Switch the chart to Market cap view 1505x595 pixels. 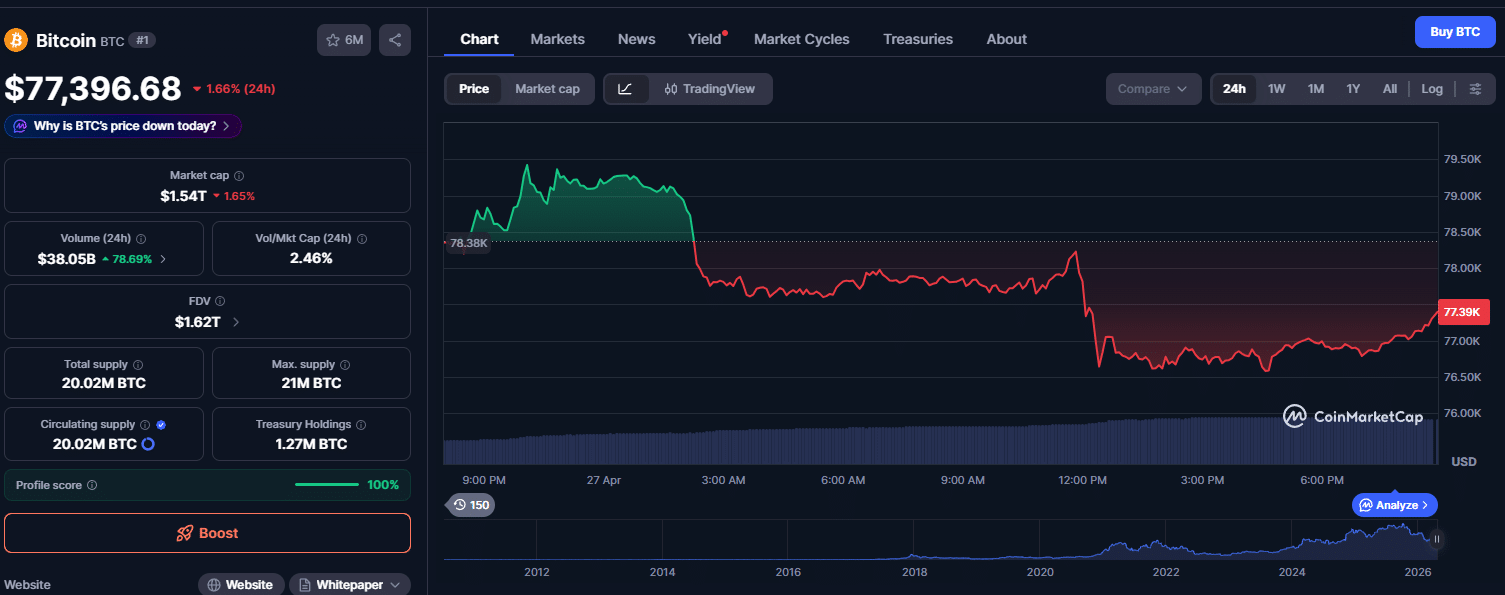(547, 88)
